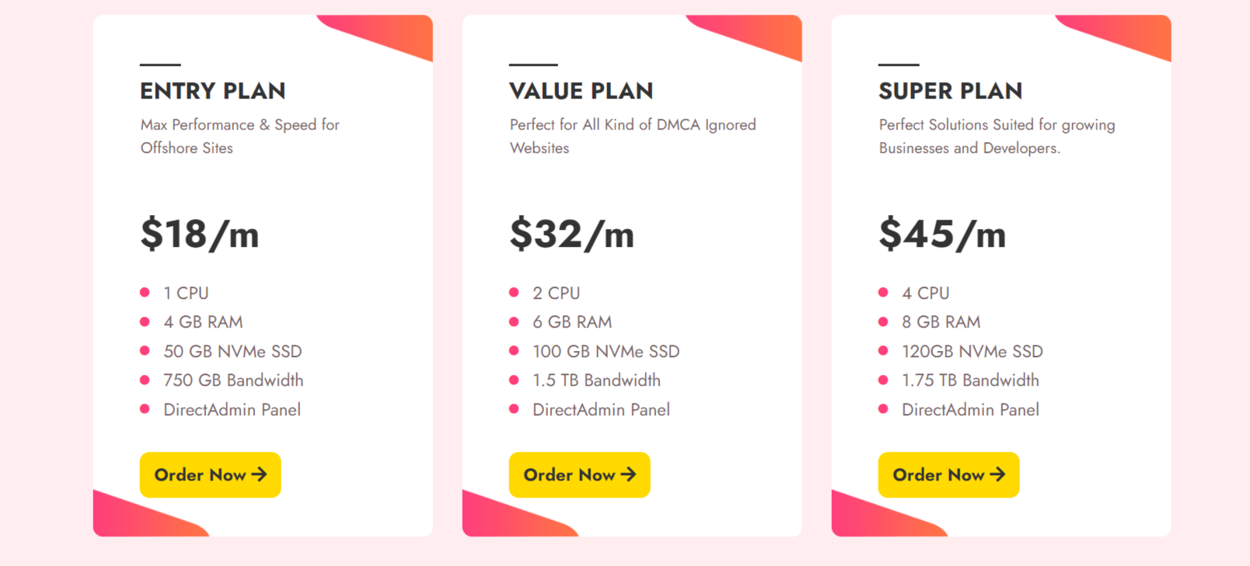
Task: Click Order Now for the Super Plan
Action: pyautogui.click(x=948, y=475)
